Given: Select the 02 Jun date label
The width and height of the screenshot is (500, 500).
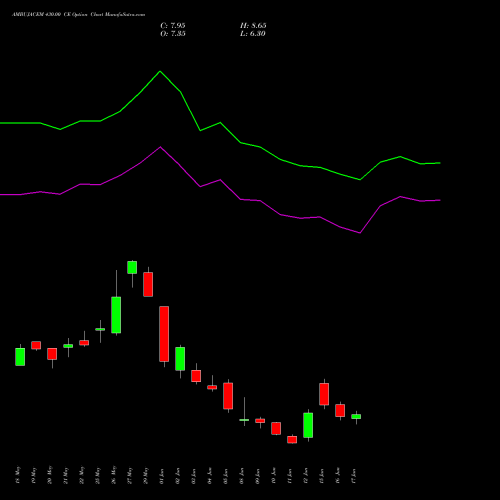Looking at the screenshot, I should tap(178, 476).
